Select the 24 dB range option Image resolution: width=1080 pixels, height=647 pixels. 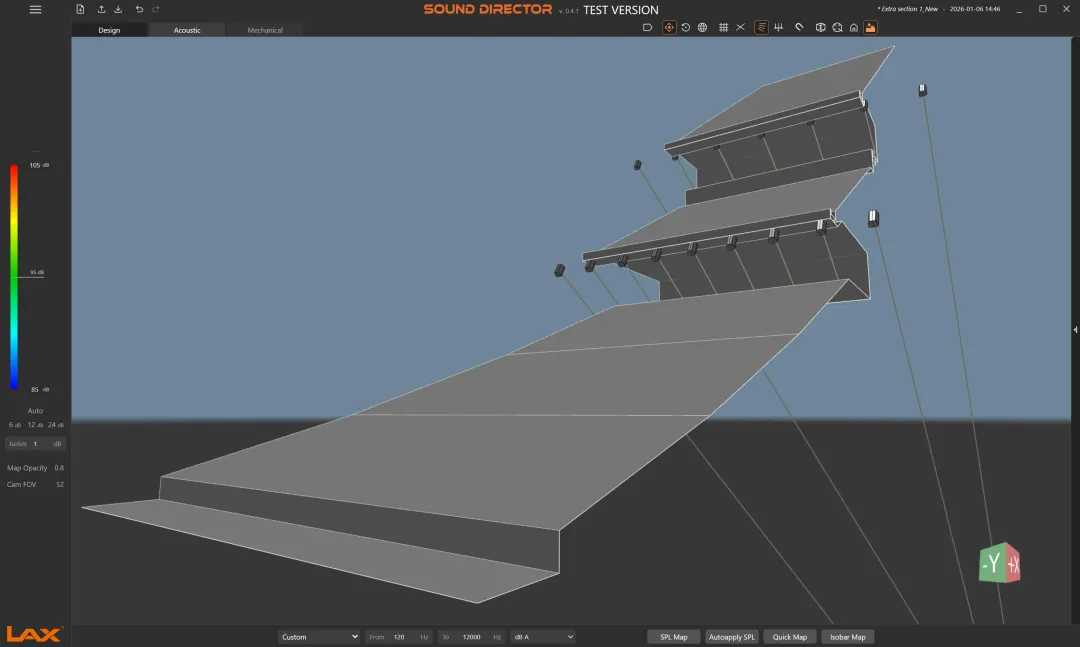click(56, 424)
